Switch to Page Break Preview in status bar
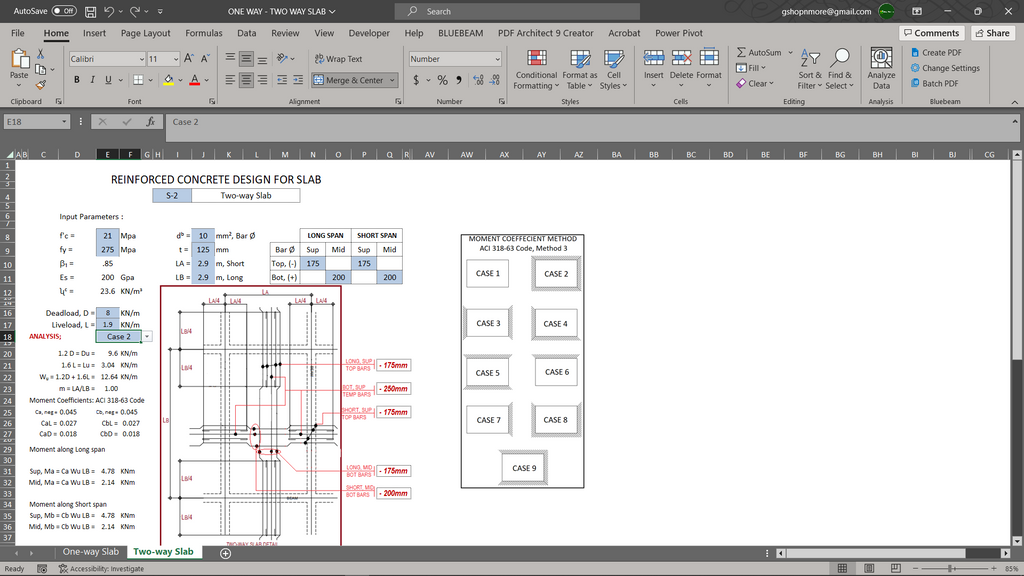This screenshot has width=1024, height=576. (x=895, y=568)
